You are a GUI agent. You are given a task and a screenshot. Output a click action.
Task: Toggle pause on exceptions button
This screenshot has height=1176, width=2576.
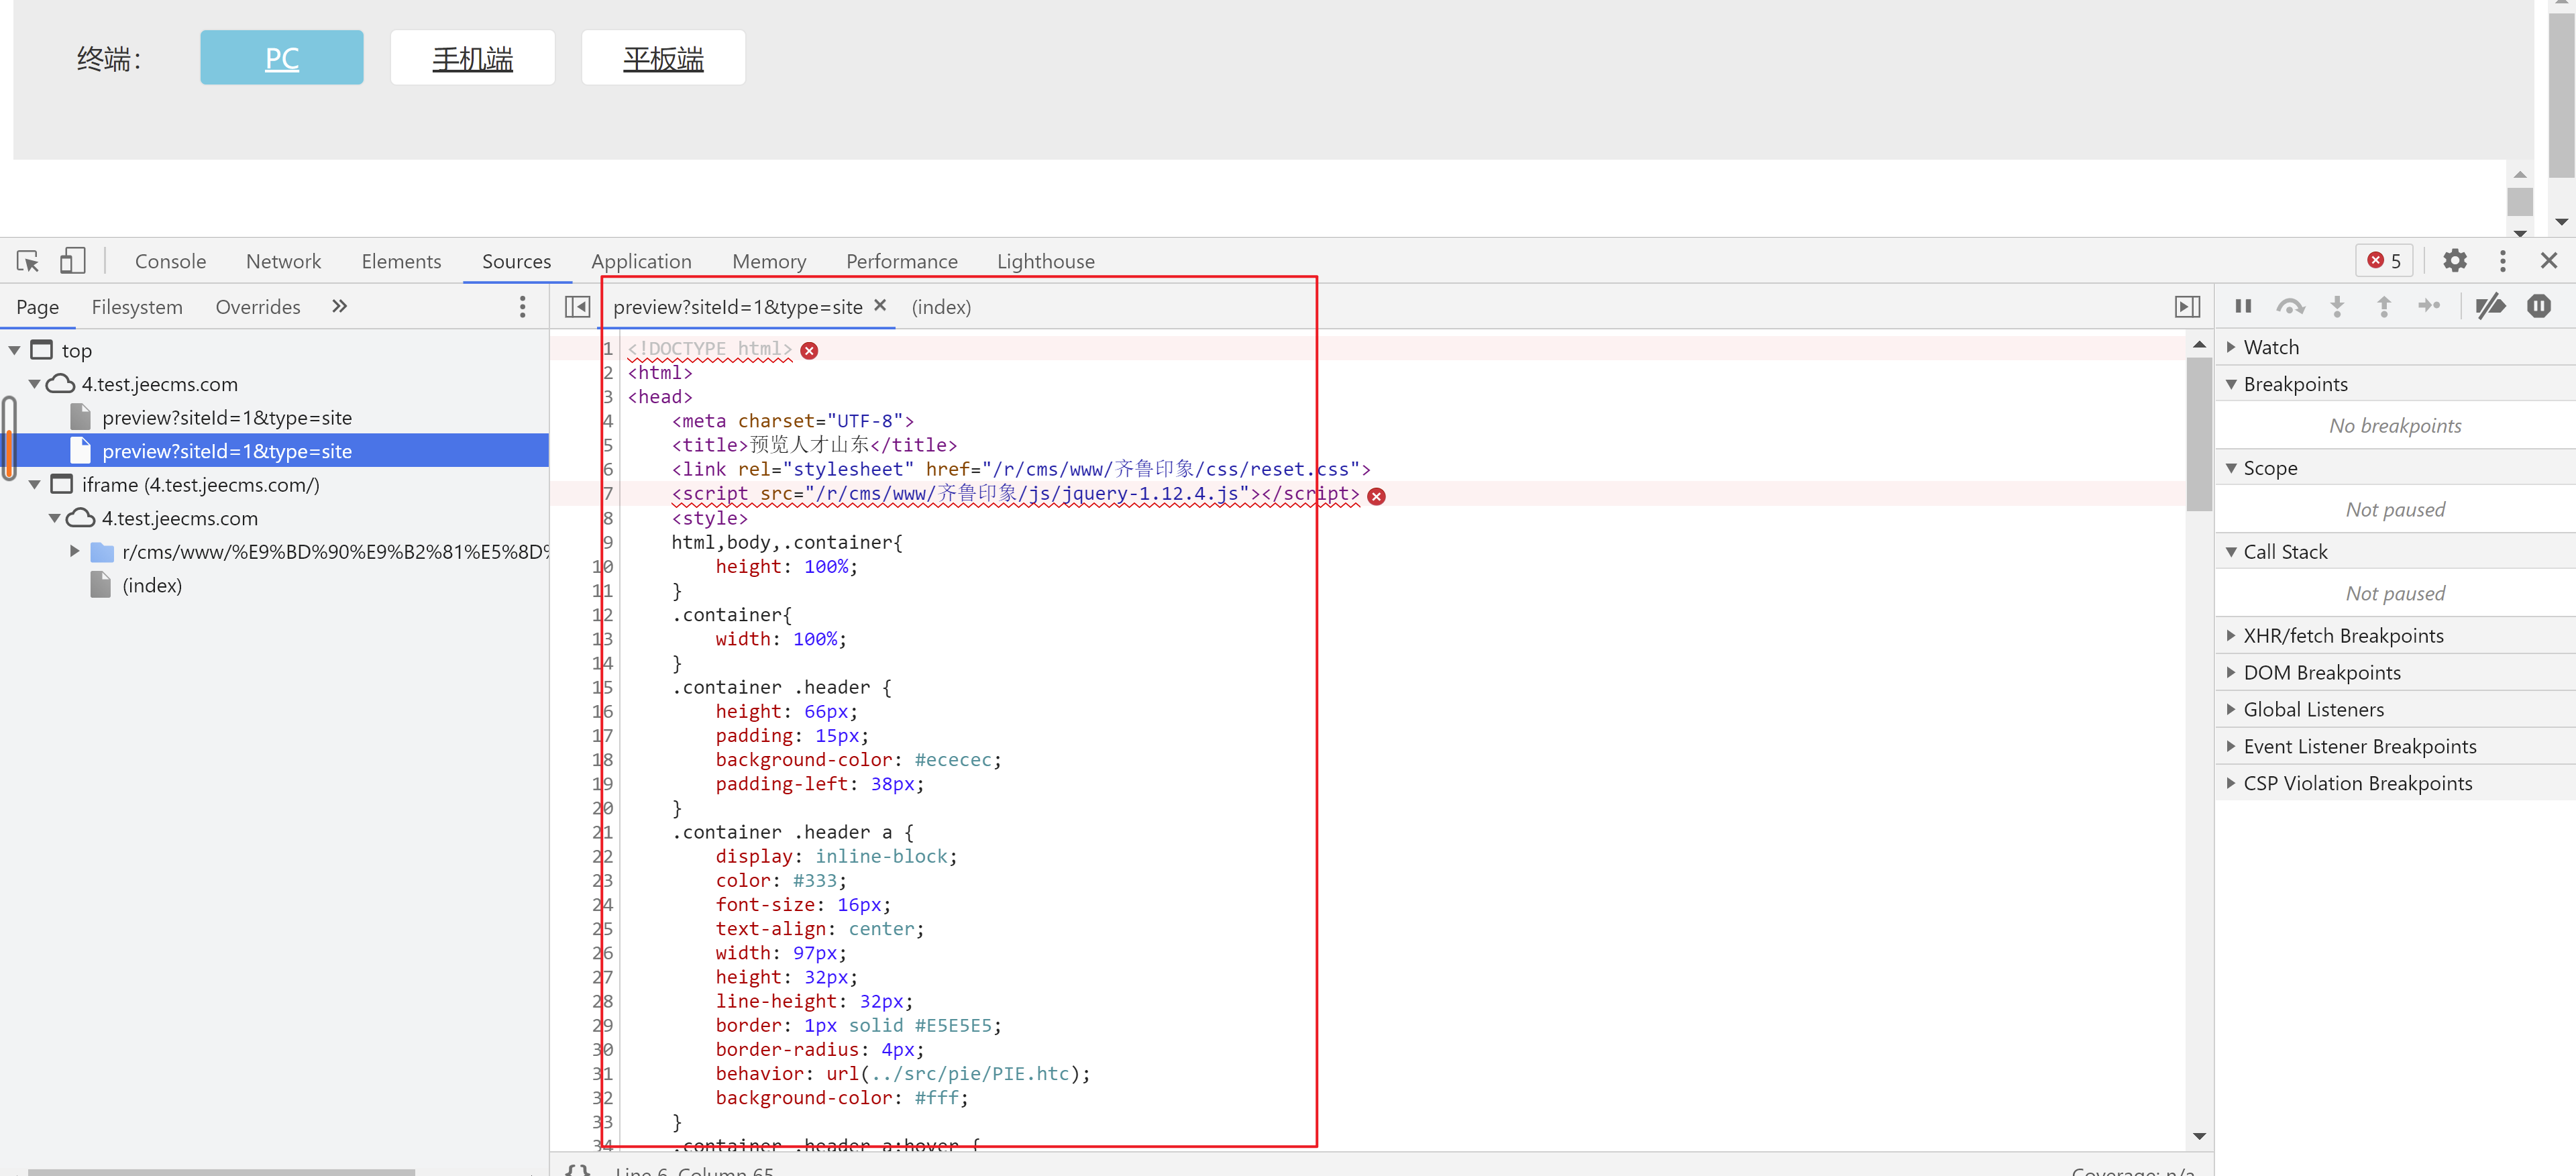coord(2538,306)
